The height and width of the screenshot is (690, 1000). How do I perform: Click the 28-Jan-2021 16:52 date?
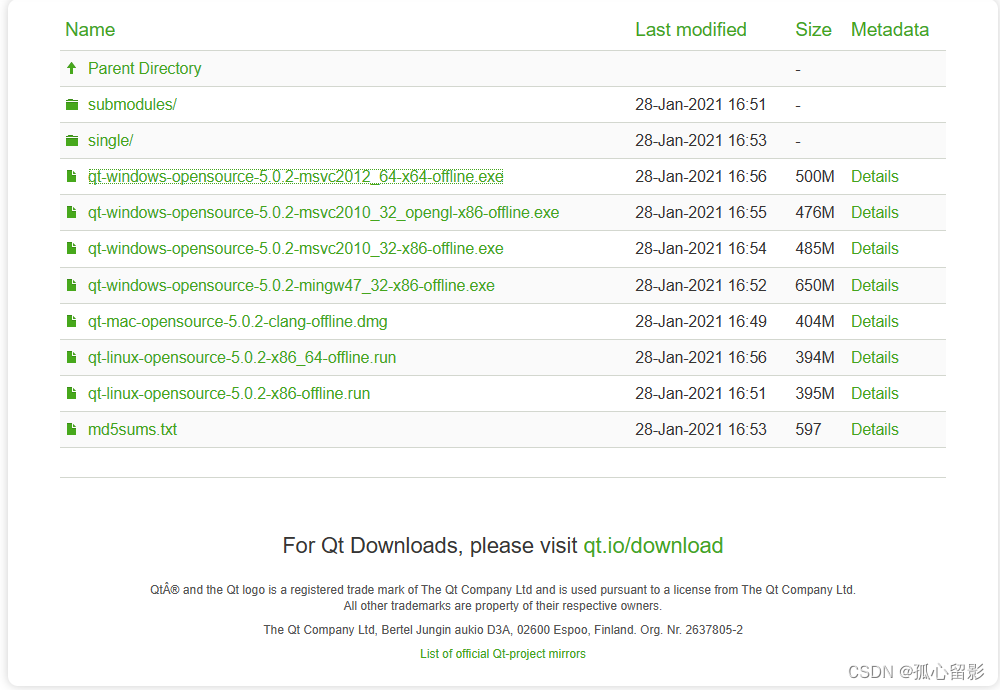701,285
